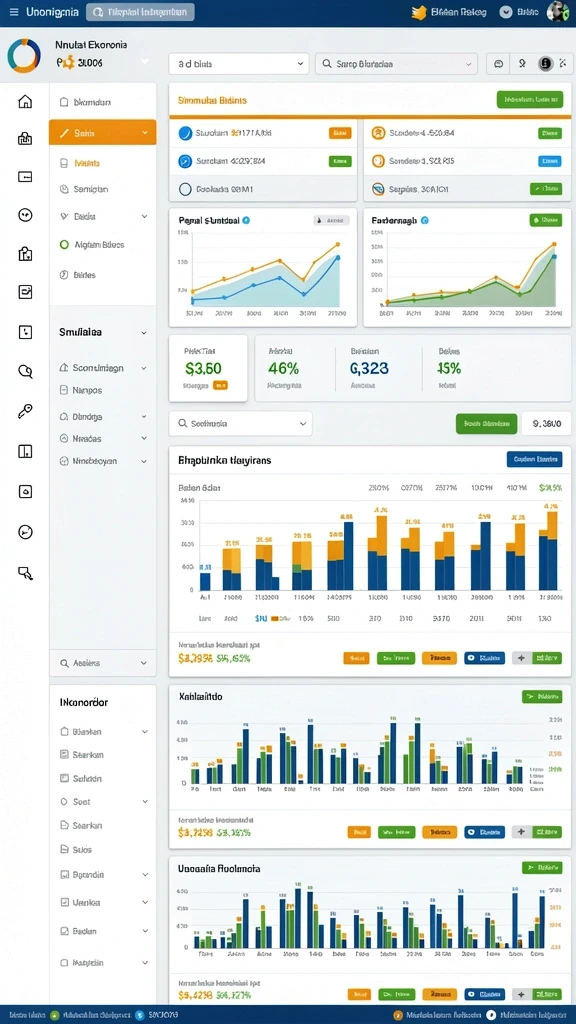Screen dimensions: 576x1024
Task: Select the wallet card icon in sidebar
Action: 25,177
